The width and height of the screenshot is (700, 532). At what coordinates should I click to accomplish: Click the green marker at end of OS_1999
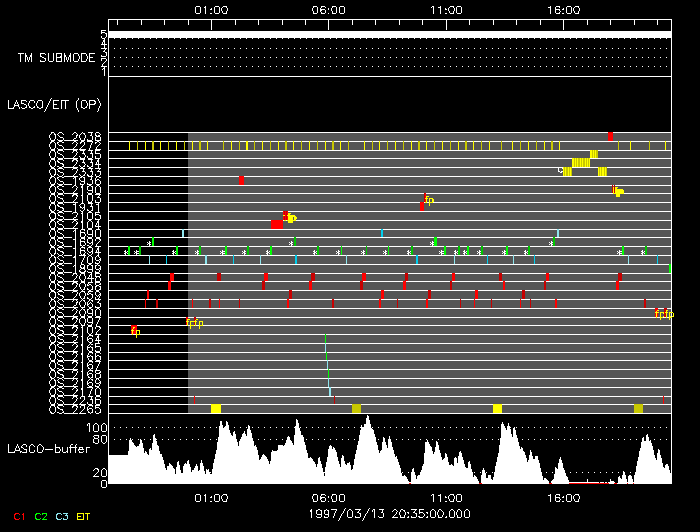coord(670,268)
